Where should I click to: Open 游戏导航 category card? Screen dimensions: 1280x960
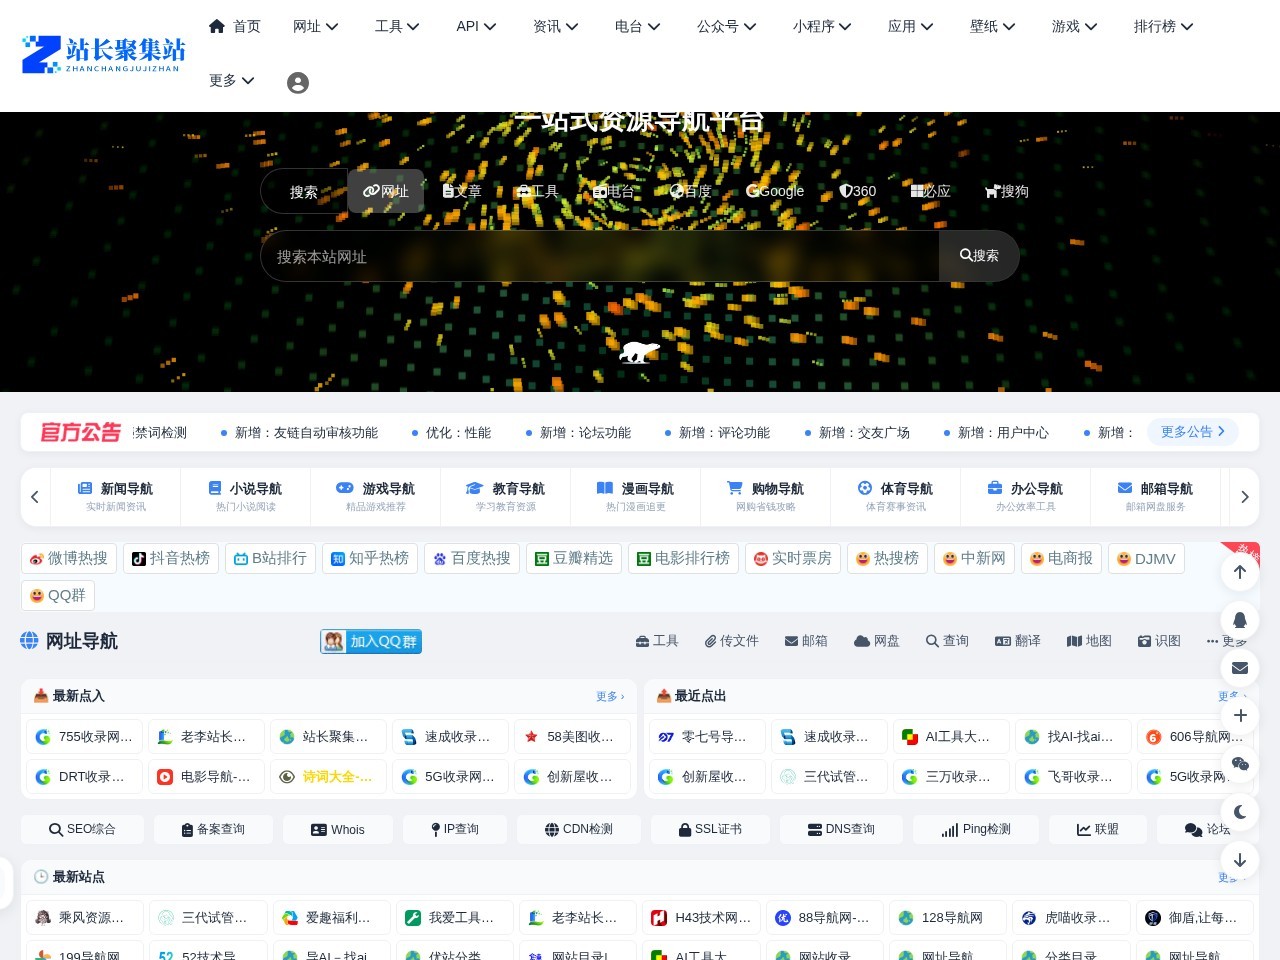tap(376, 496)
